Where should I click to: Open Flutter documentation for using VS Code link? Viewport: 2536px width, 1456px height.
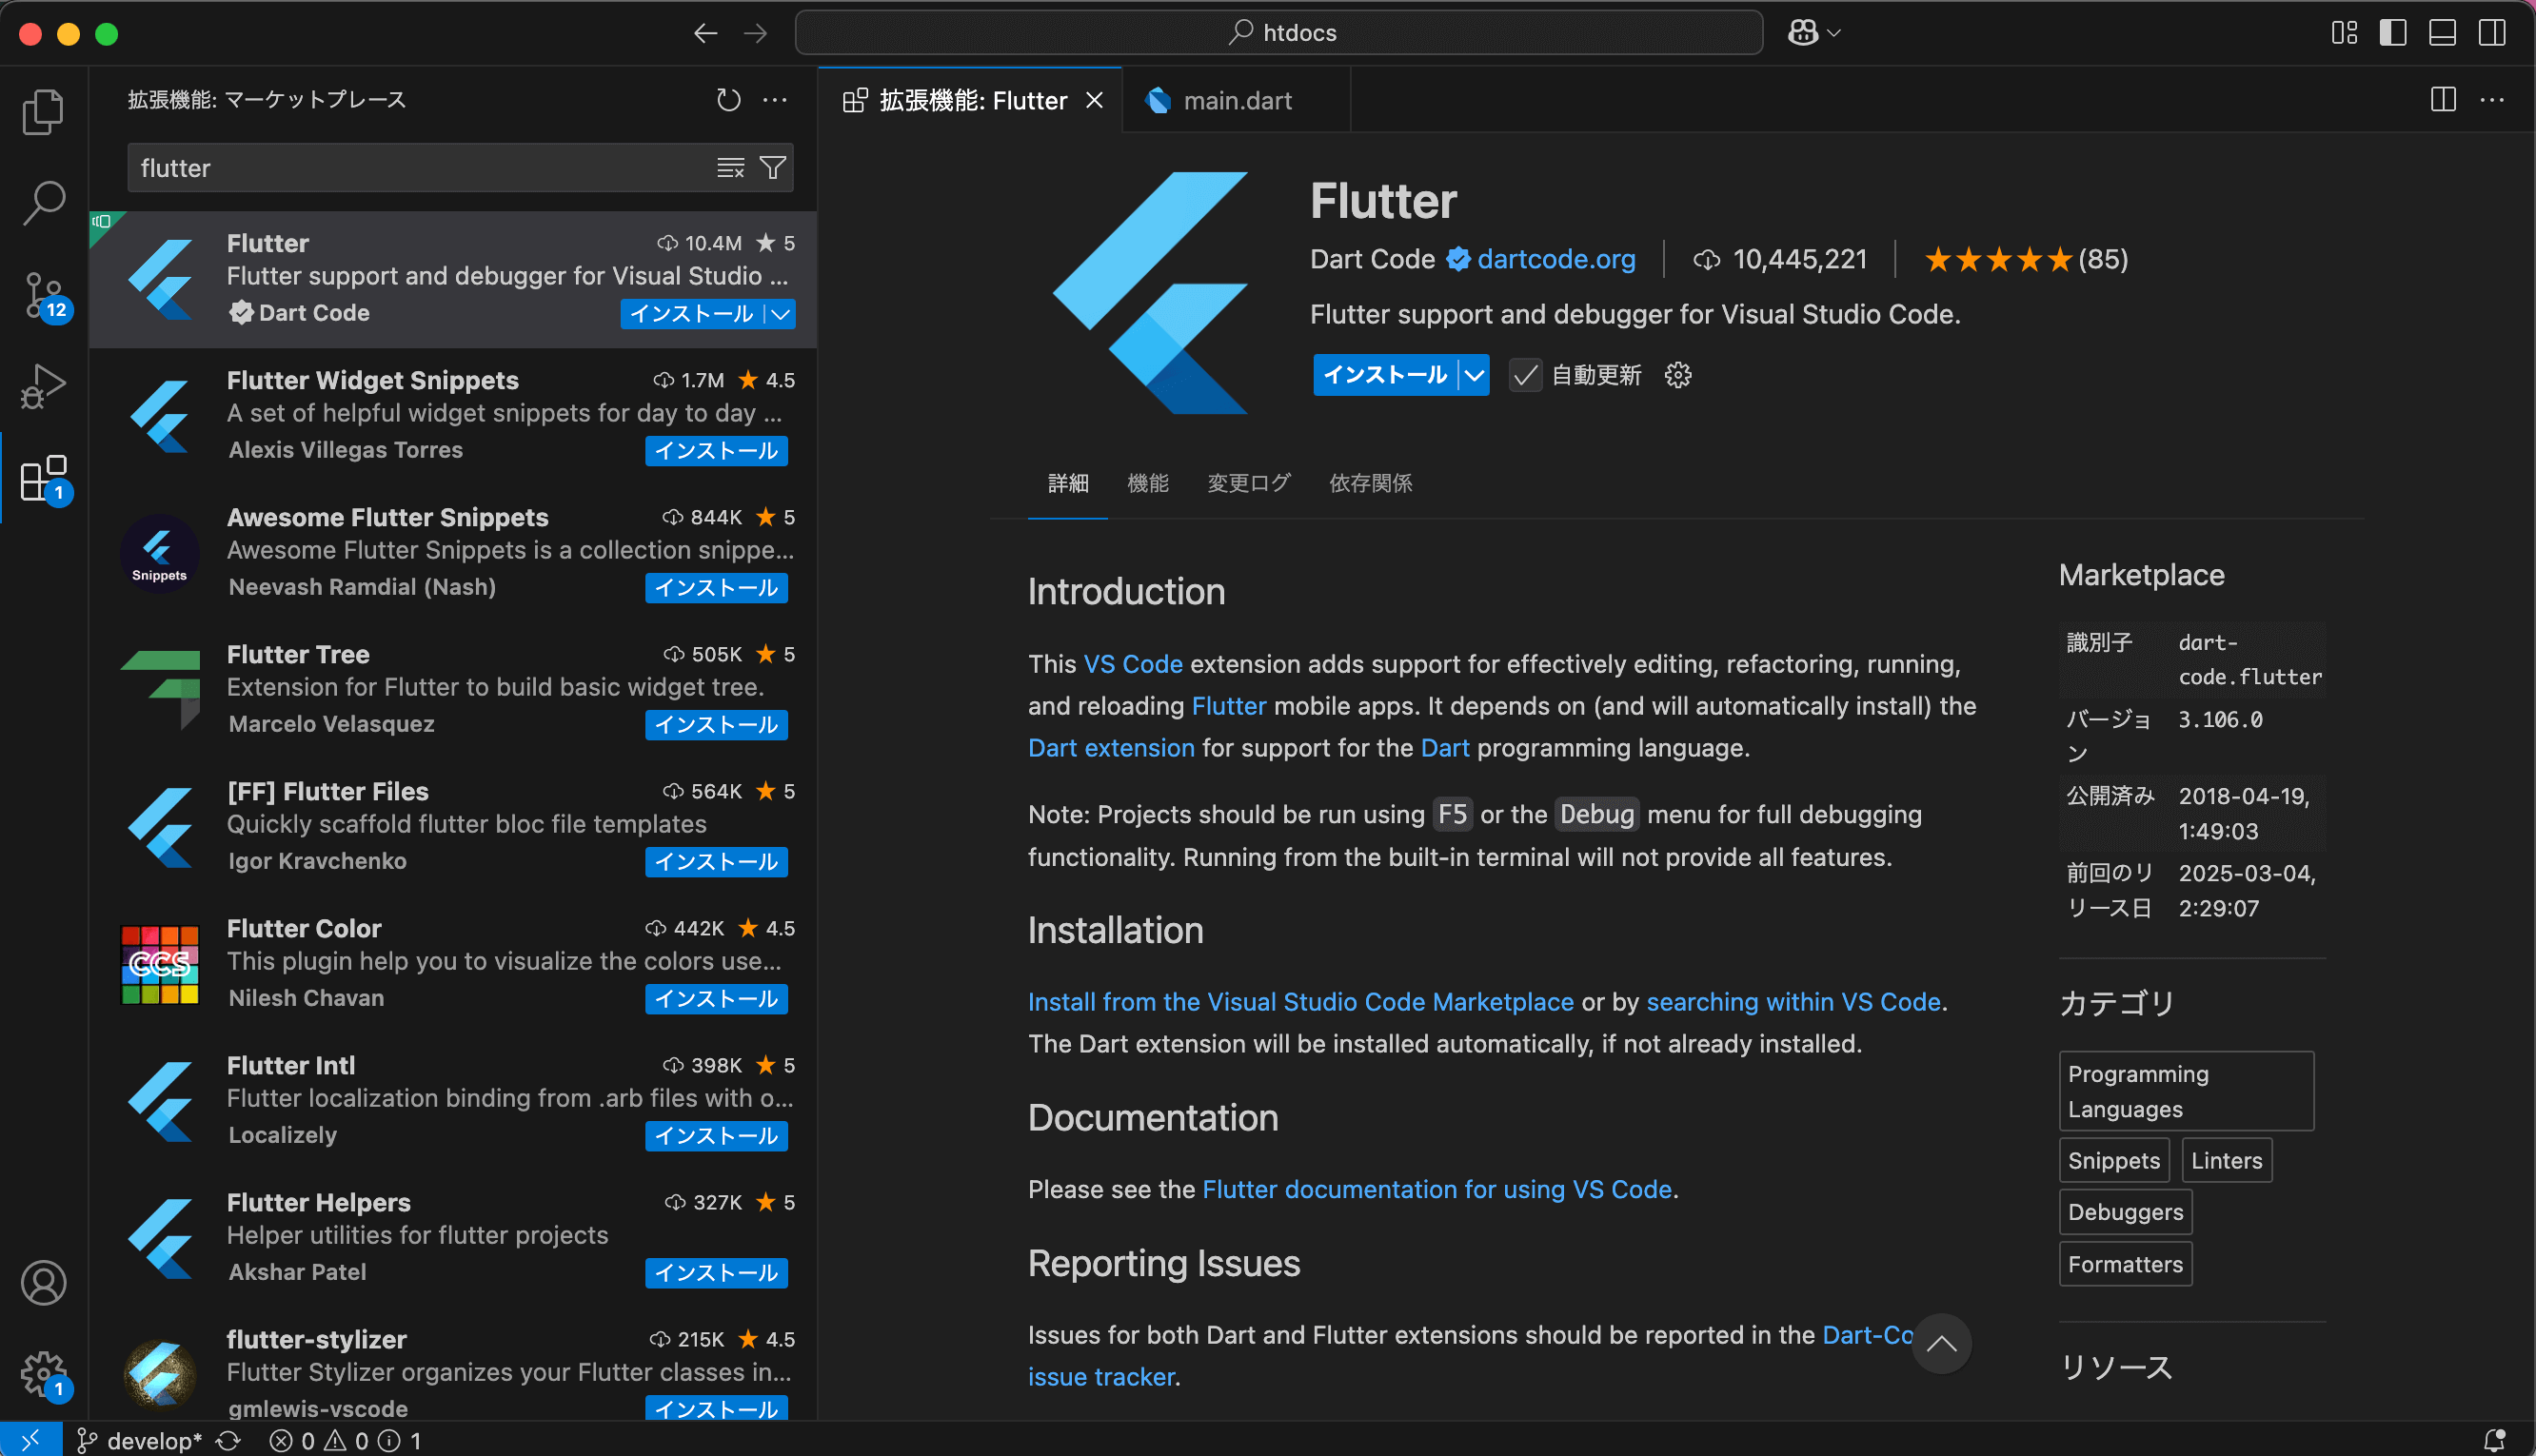click(x=1437, y=1190)
